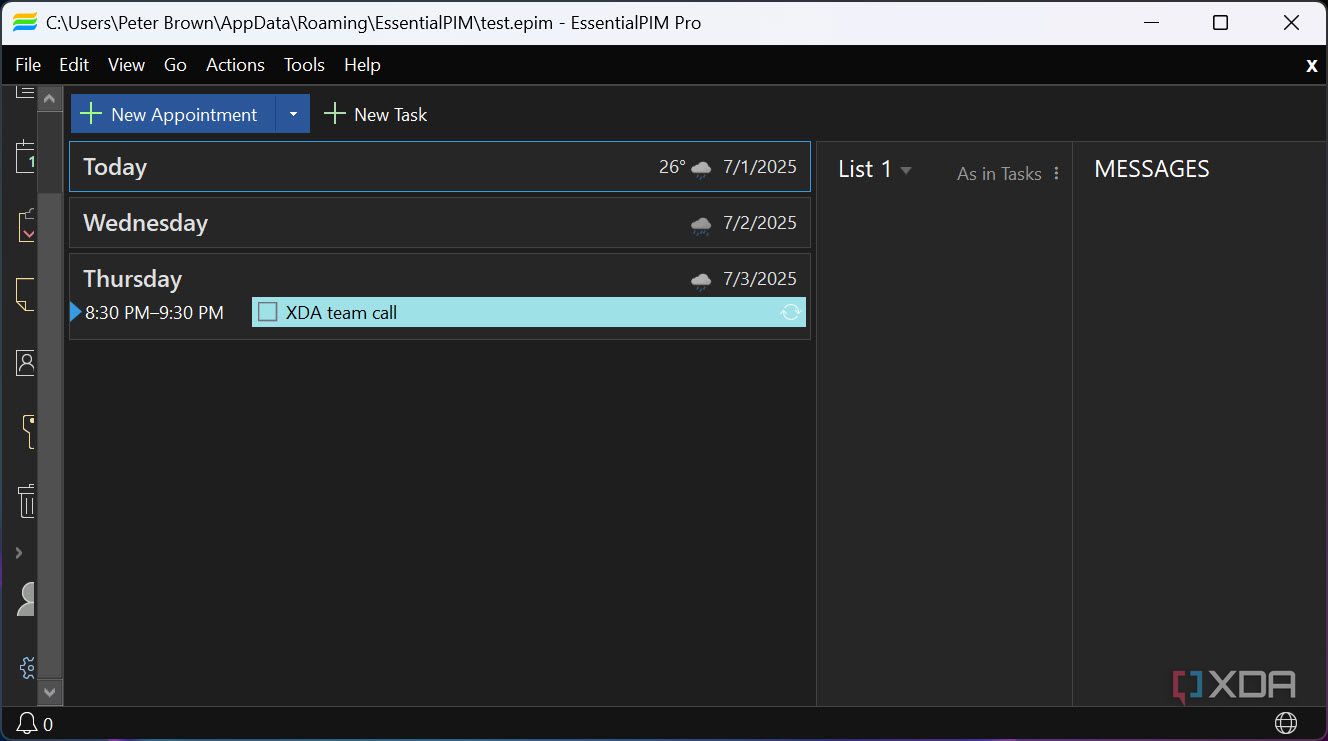
Task: Expand the List 1 dropdown
Action: point(906,170)
